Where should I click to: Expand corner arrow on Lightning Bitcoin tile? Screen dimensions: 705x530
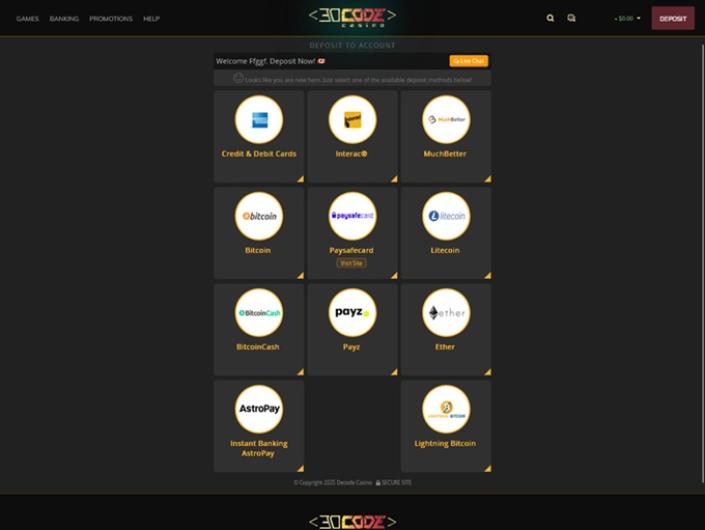click(x=487, y=468)
